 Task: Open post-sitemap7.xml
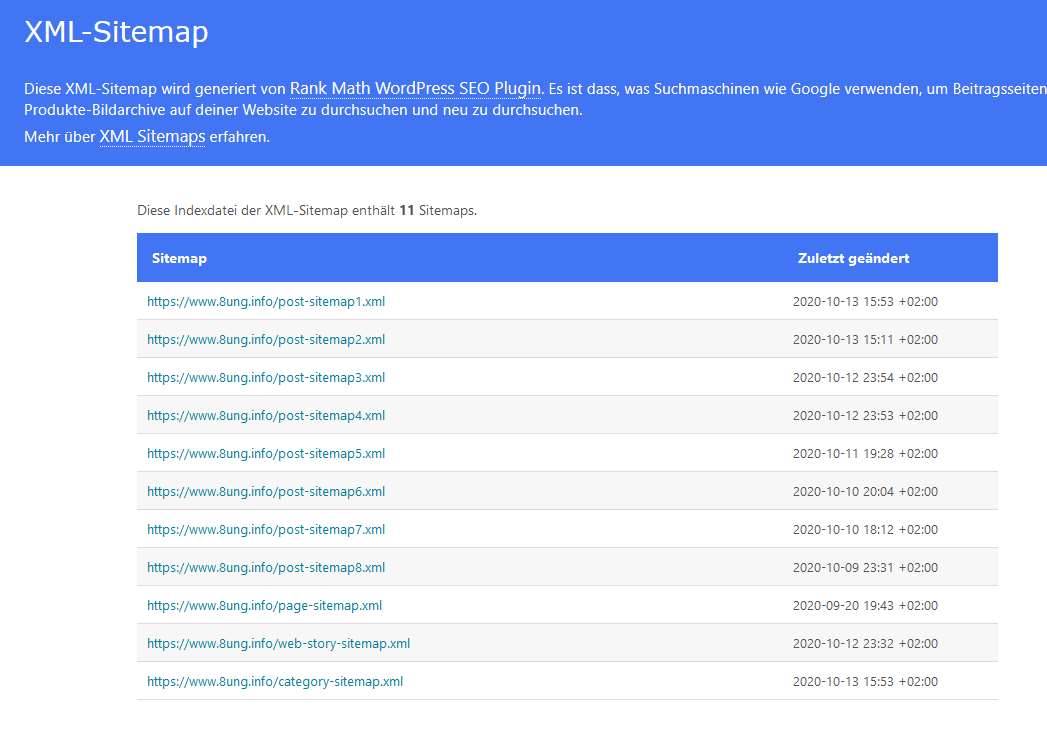[266, 529]
